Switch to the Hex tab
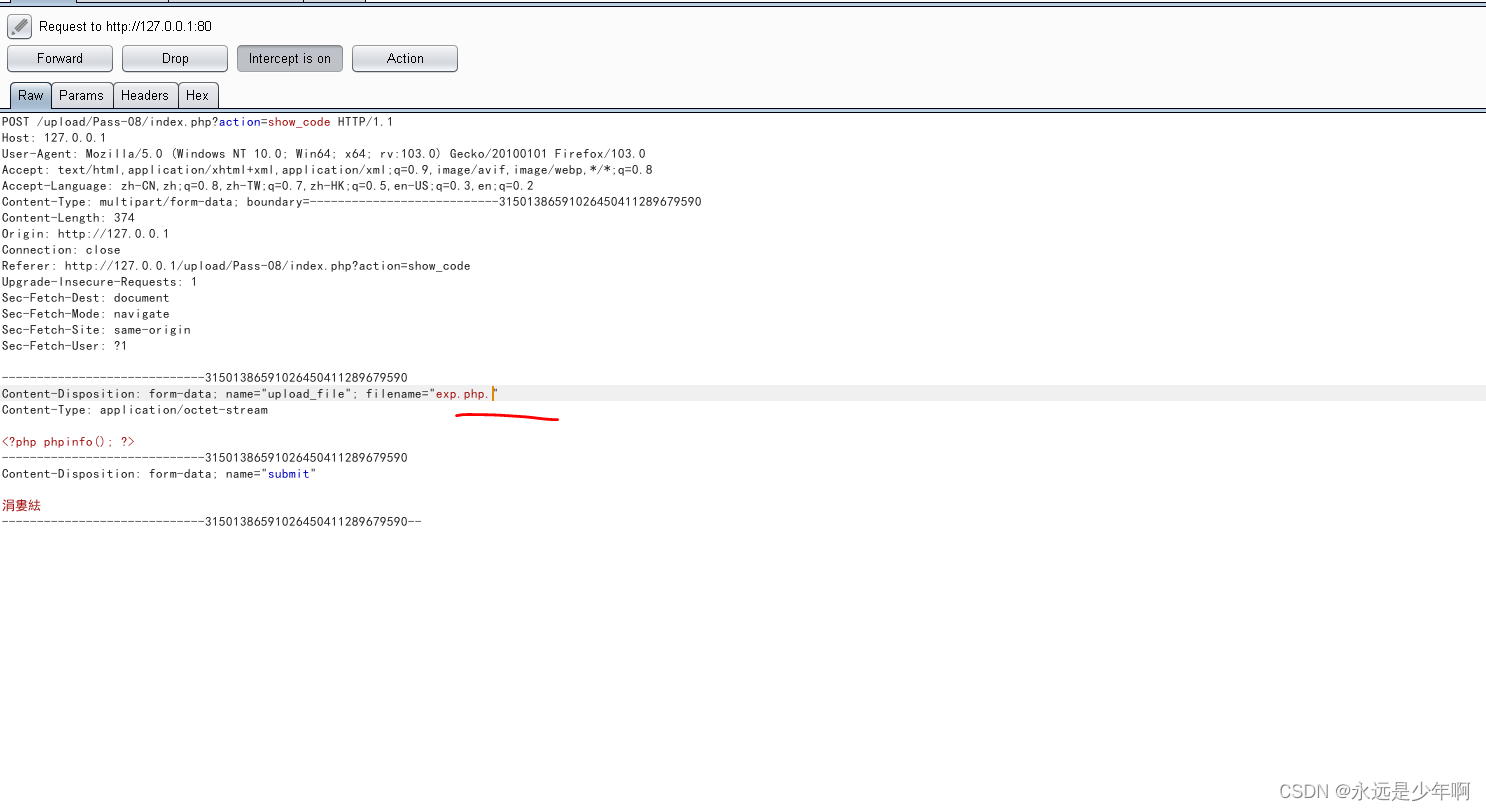 click(198, 96)
